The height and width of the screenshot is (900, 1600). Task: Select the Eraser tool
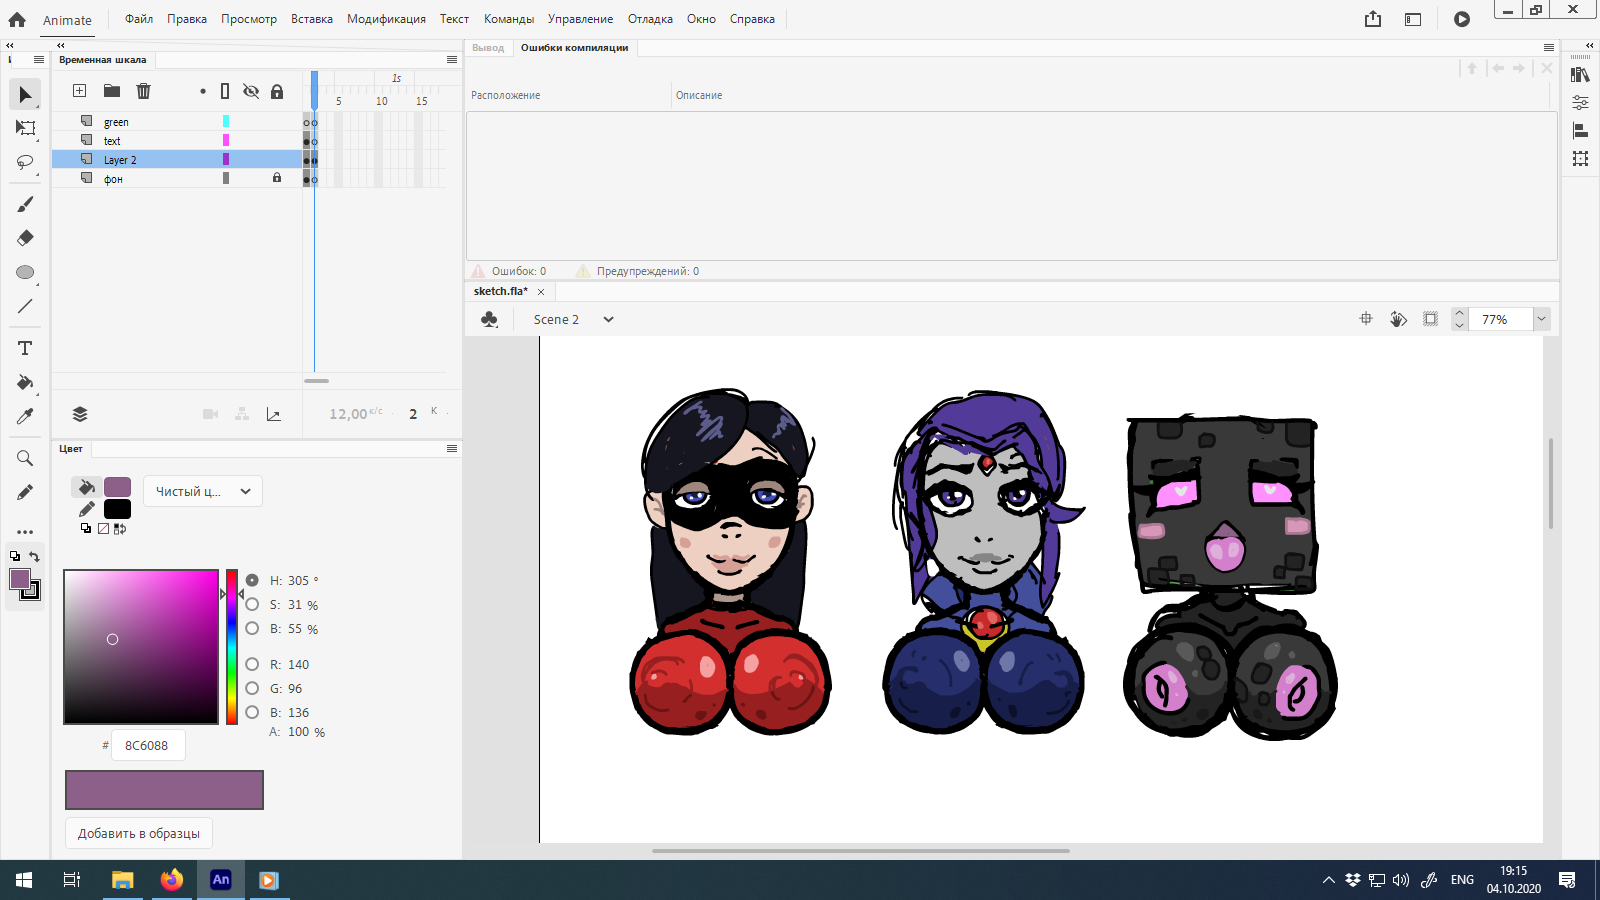pos(25,238)
